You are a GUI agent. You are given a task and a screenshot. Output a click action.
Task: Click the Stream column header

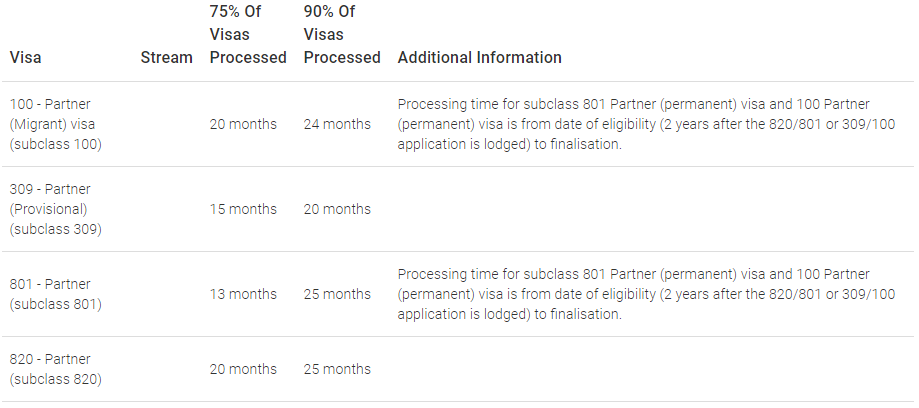tap(166, 57)
